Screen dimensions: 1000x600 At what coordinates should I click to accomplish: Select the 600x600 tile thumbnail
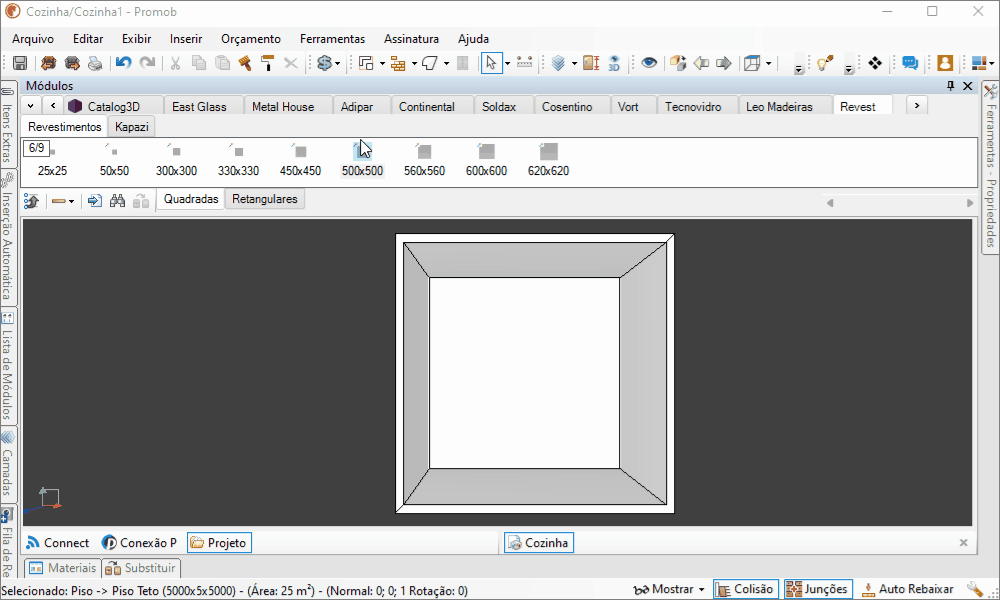(x=486, y=159)
